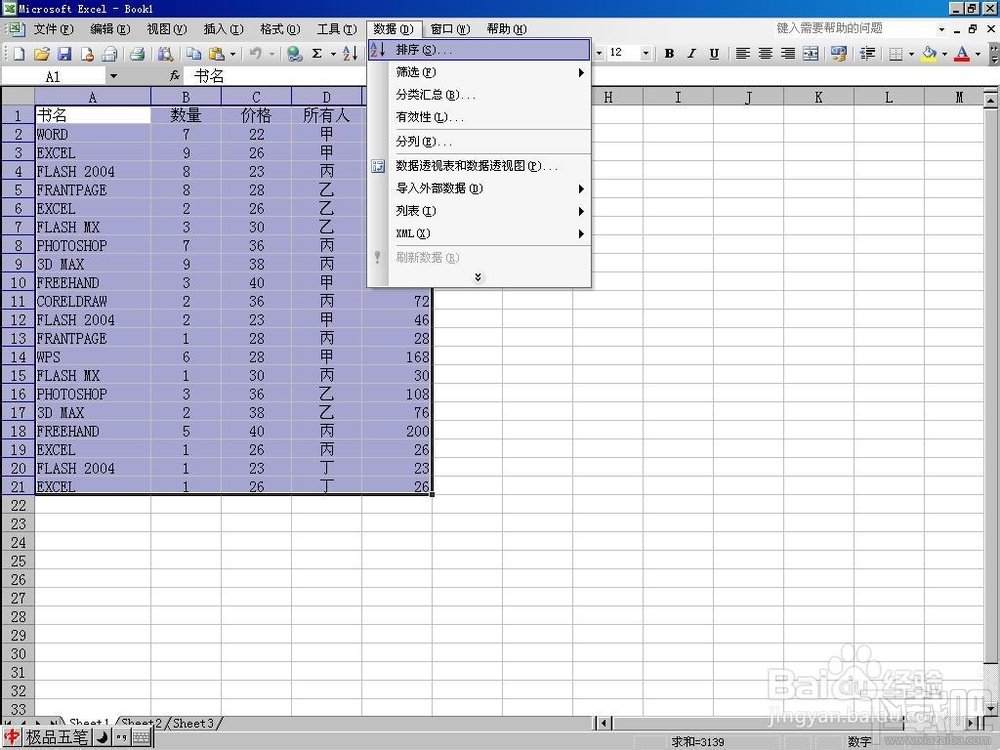Apply borders using the Borders icon
The image size is (1000, 750).
tap(895, 53)
